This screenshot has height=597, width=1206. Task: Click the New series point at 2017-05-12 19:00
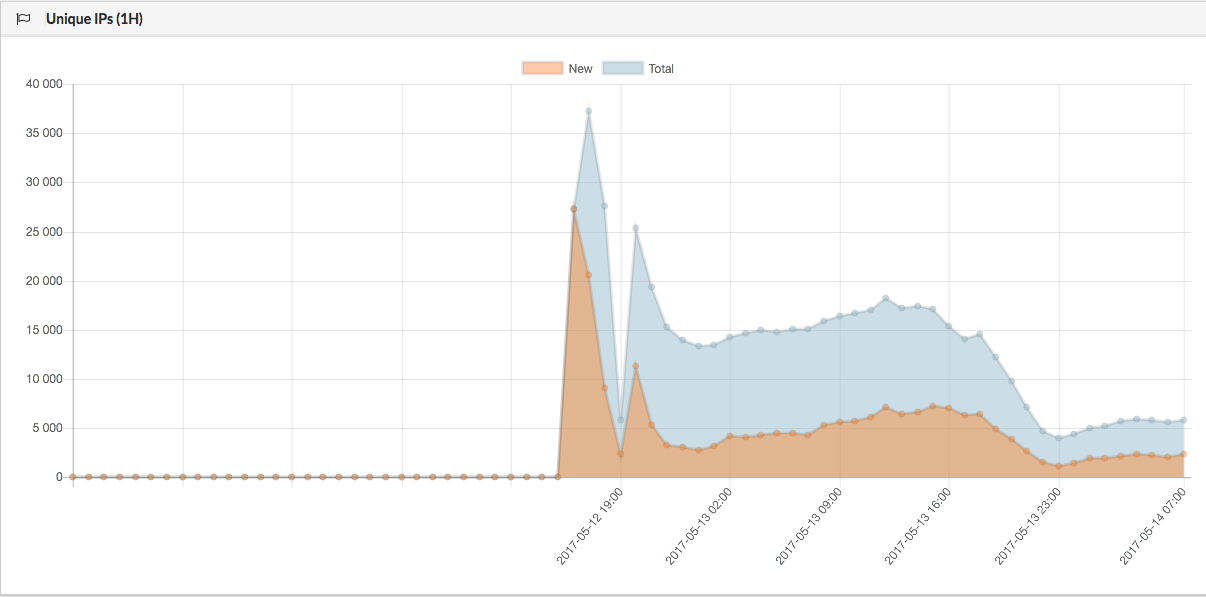620,454
